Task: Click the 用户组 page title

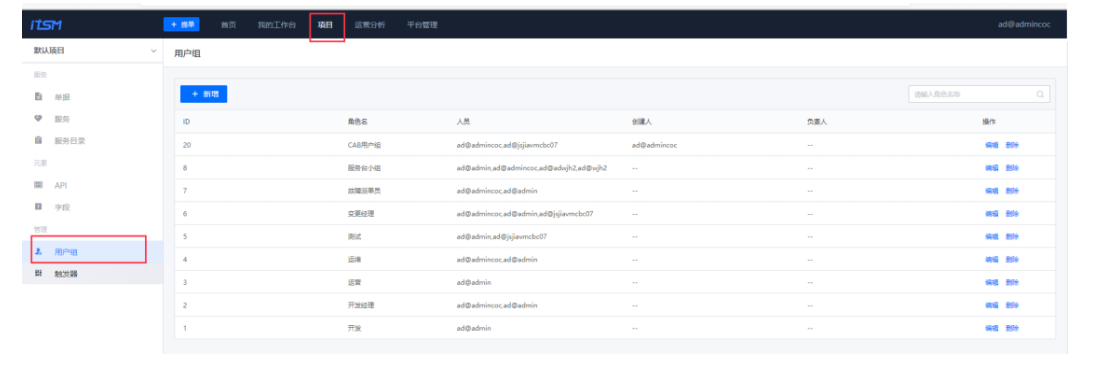Action: [187, 53]
